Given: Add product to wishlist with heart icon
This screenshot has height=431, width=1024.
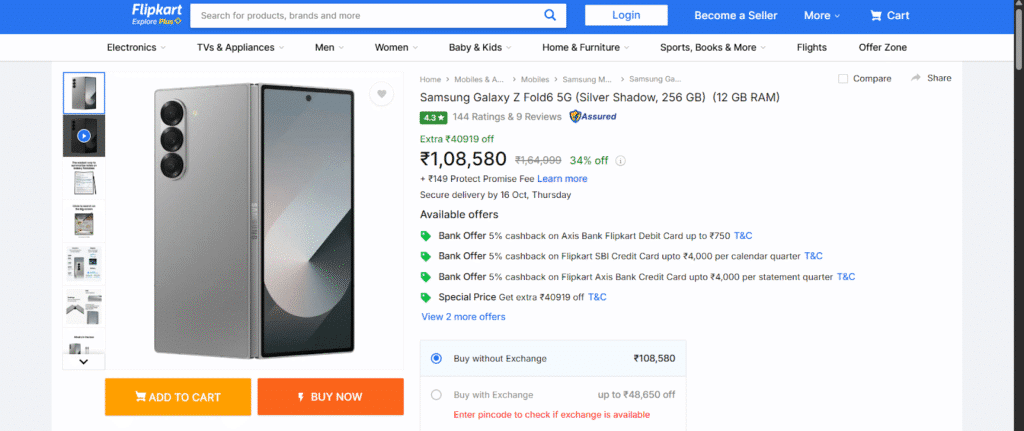Looking at the screenshot, I should point(381,94).
